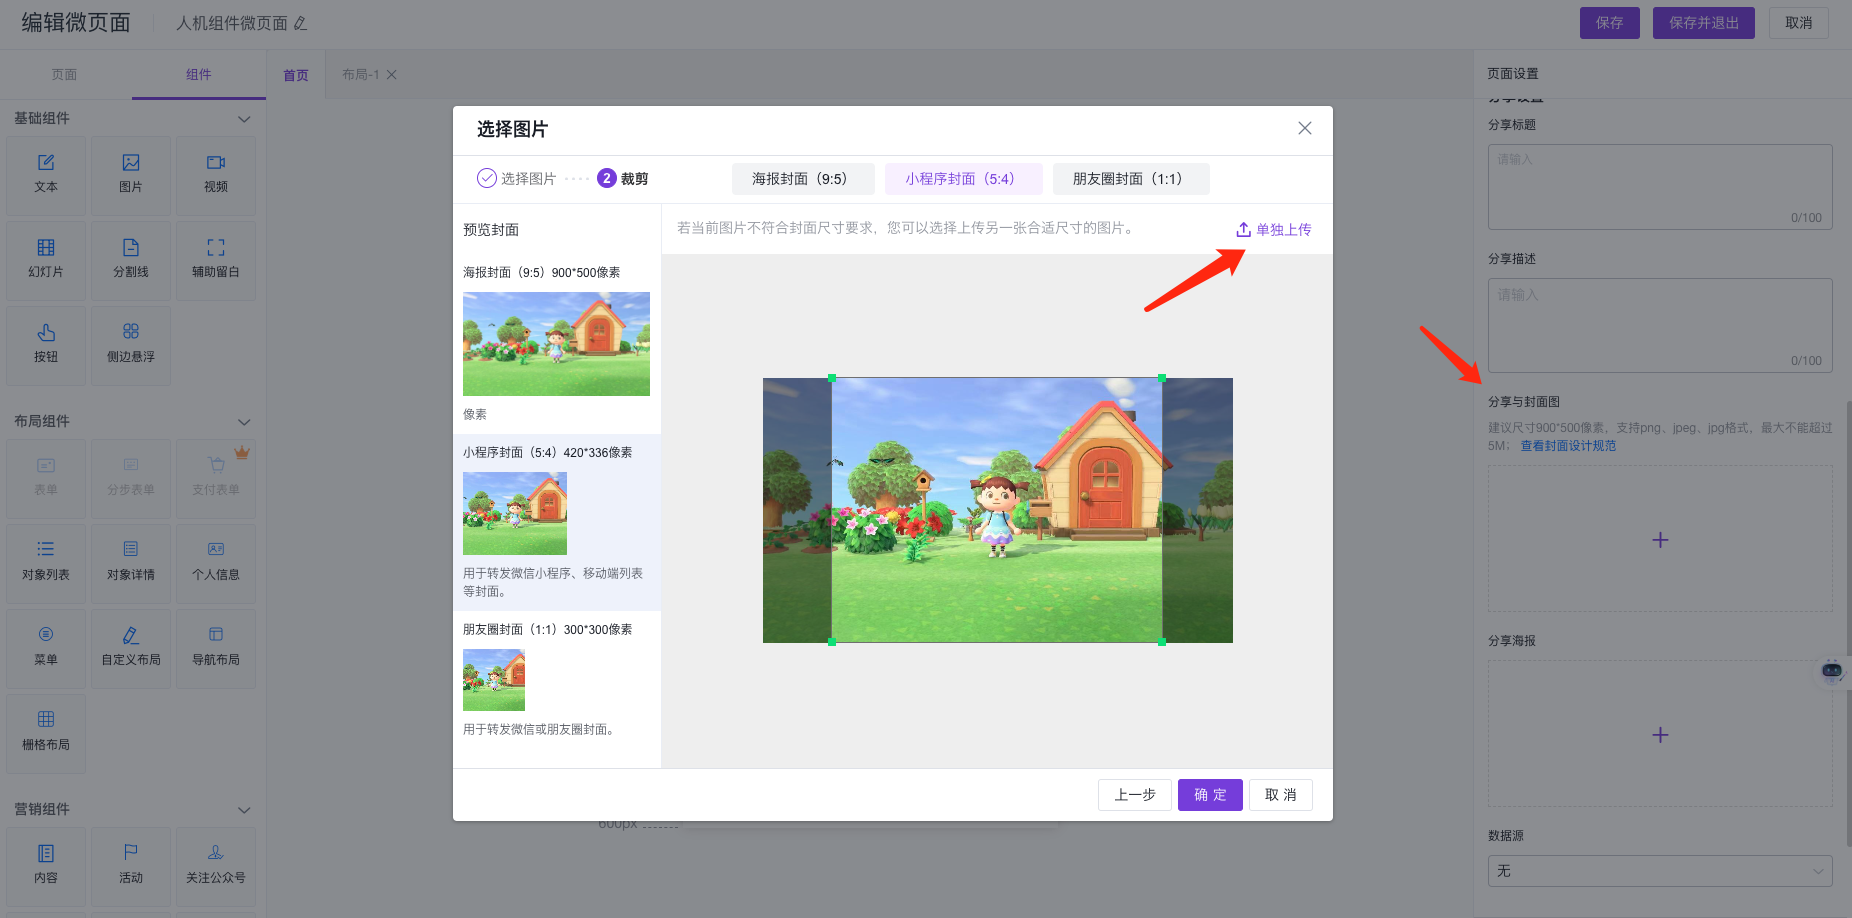This screenshot has width=1852, height=918.
Task: Add the 分割线 divider component
Action: (131, 260)
